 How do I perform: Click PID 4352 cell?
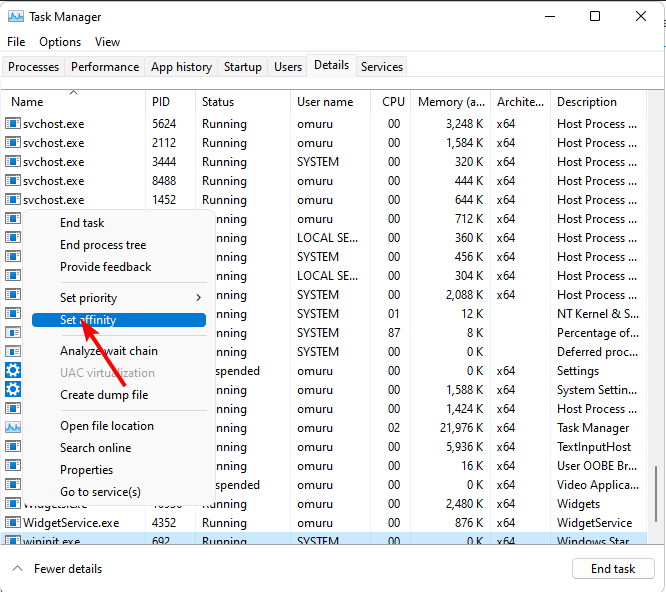tap(164, 523)
